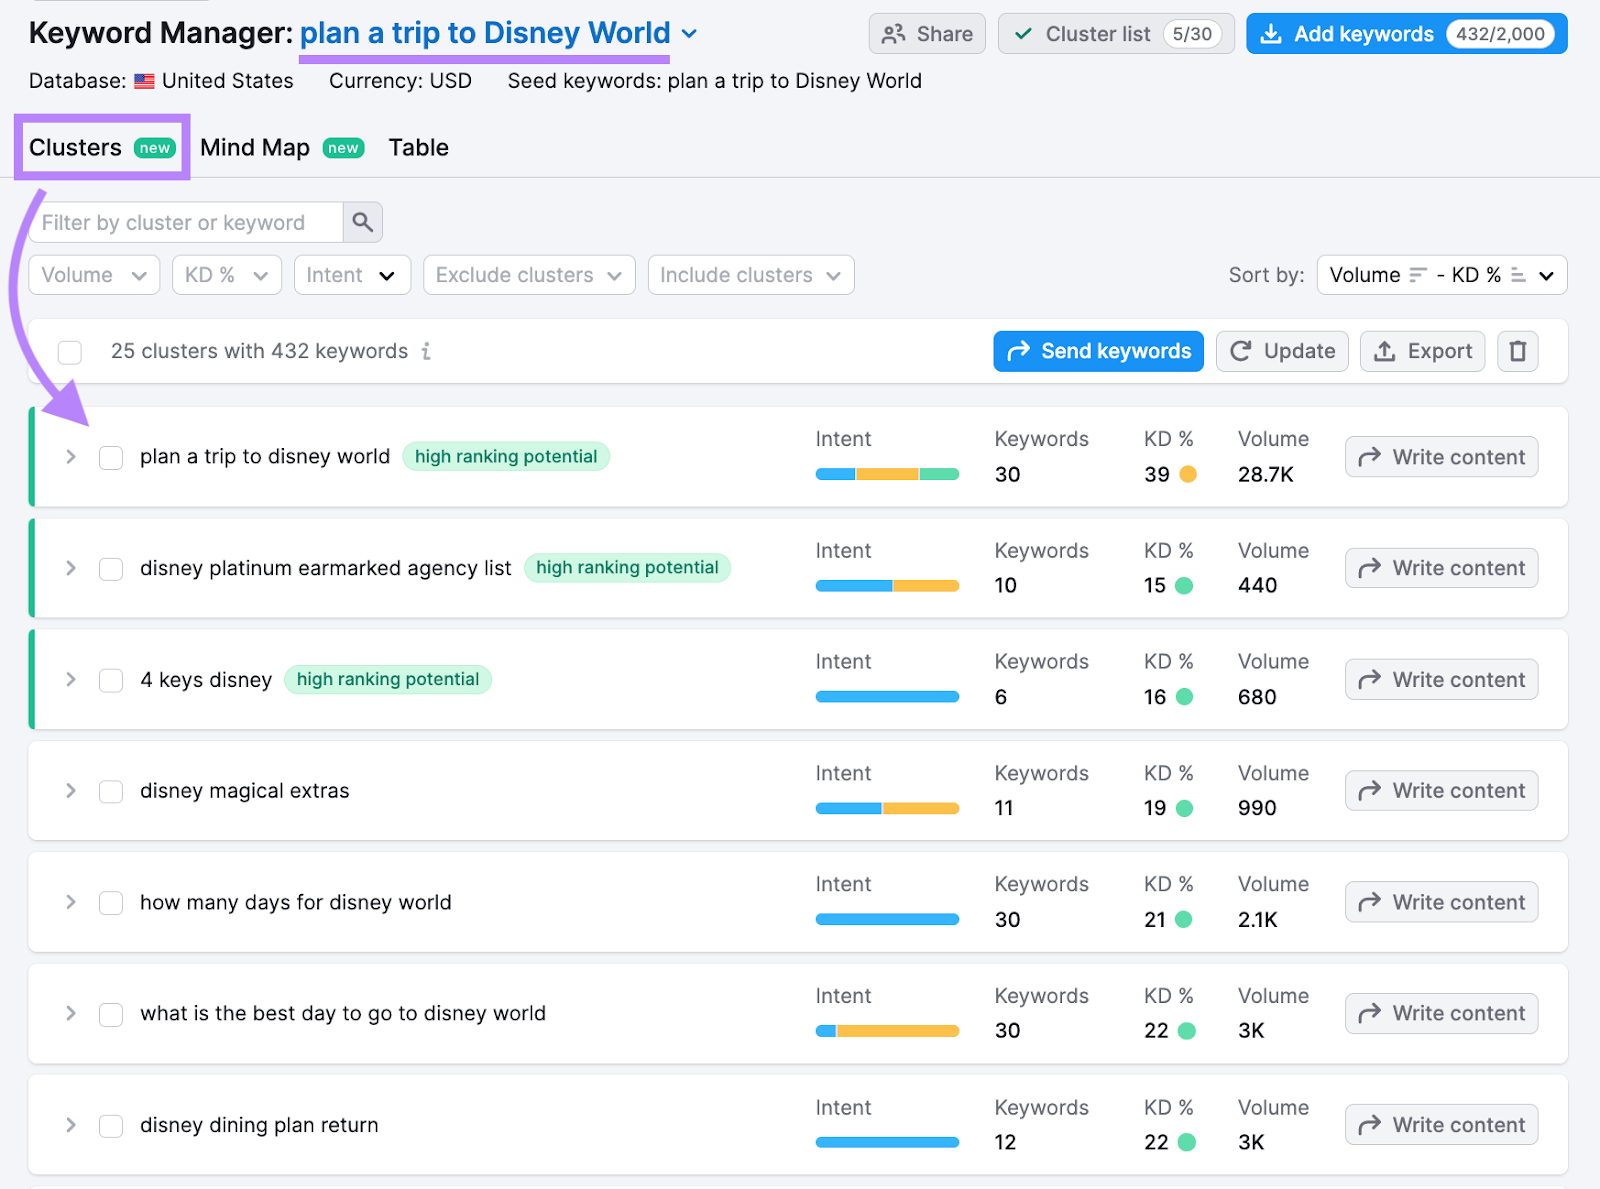1600x1189 pixels.
Task: Click the KD difficulty dot for disney magical extras
Action: (x=1184, y=808)
